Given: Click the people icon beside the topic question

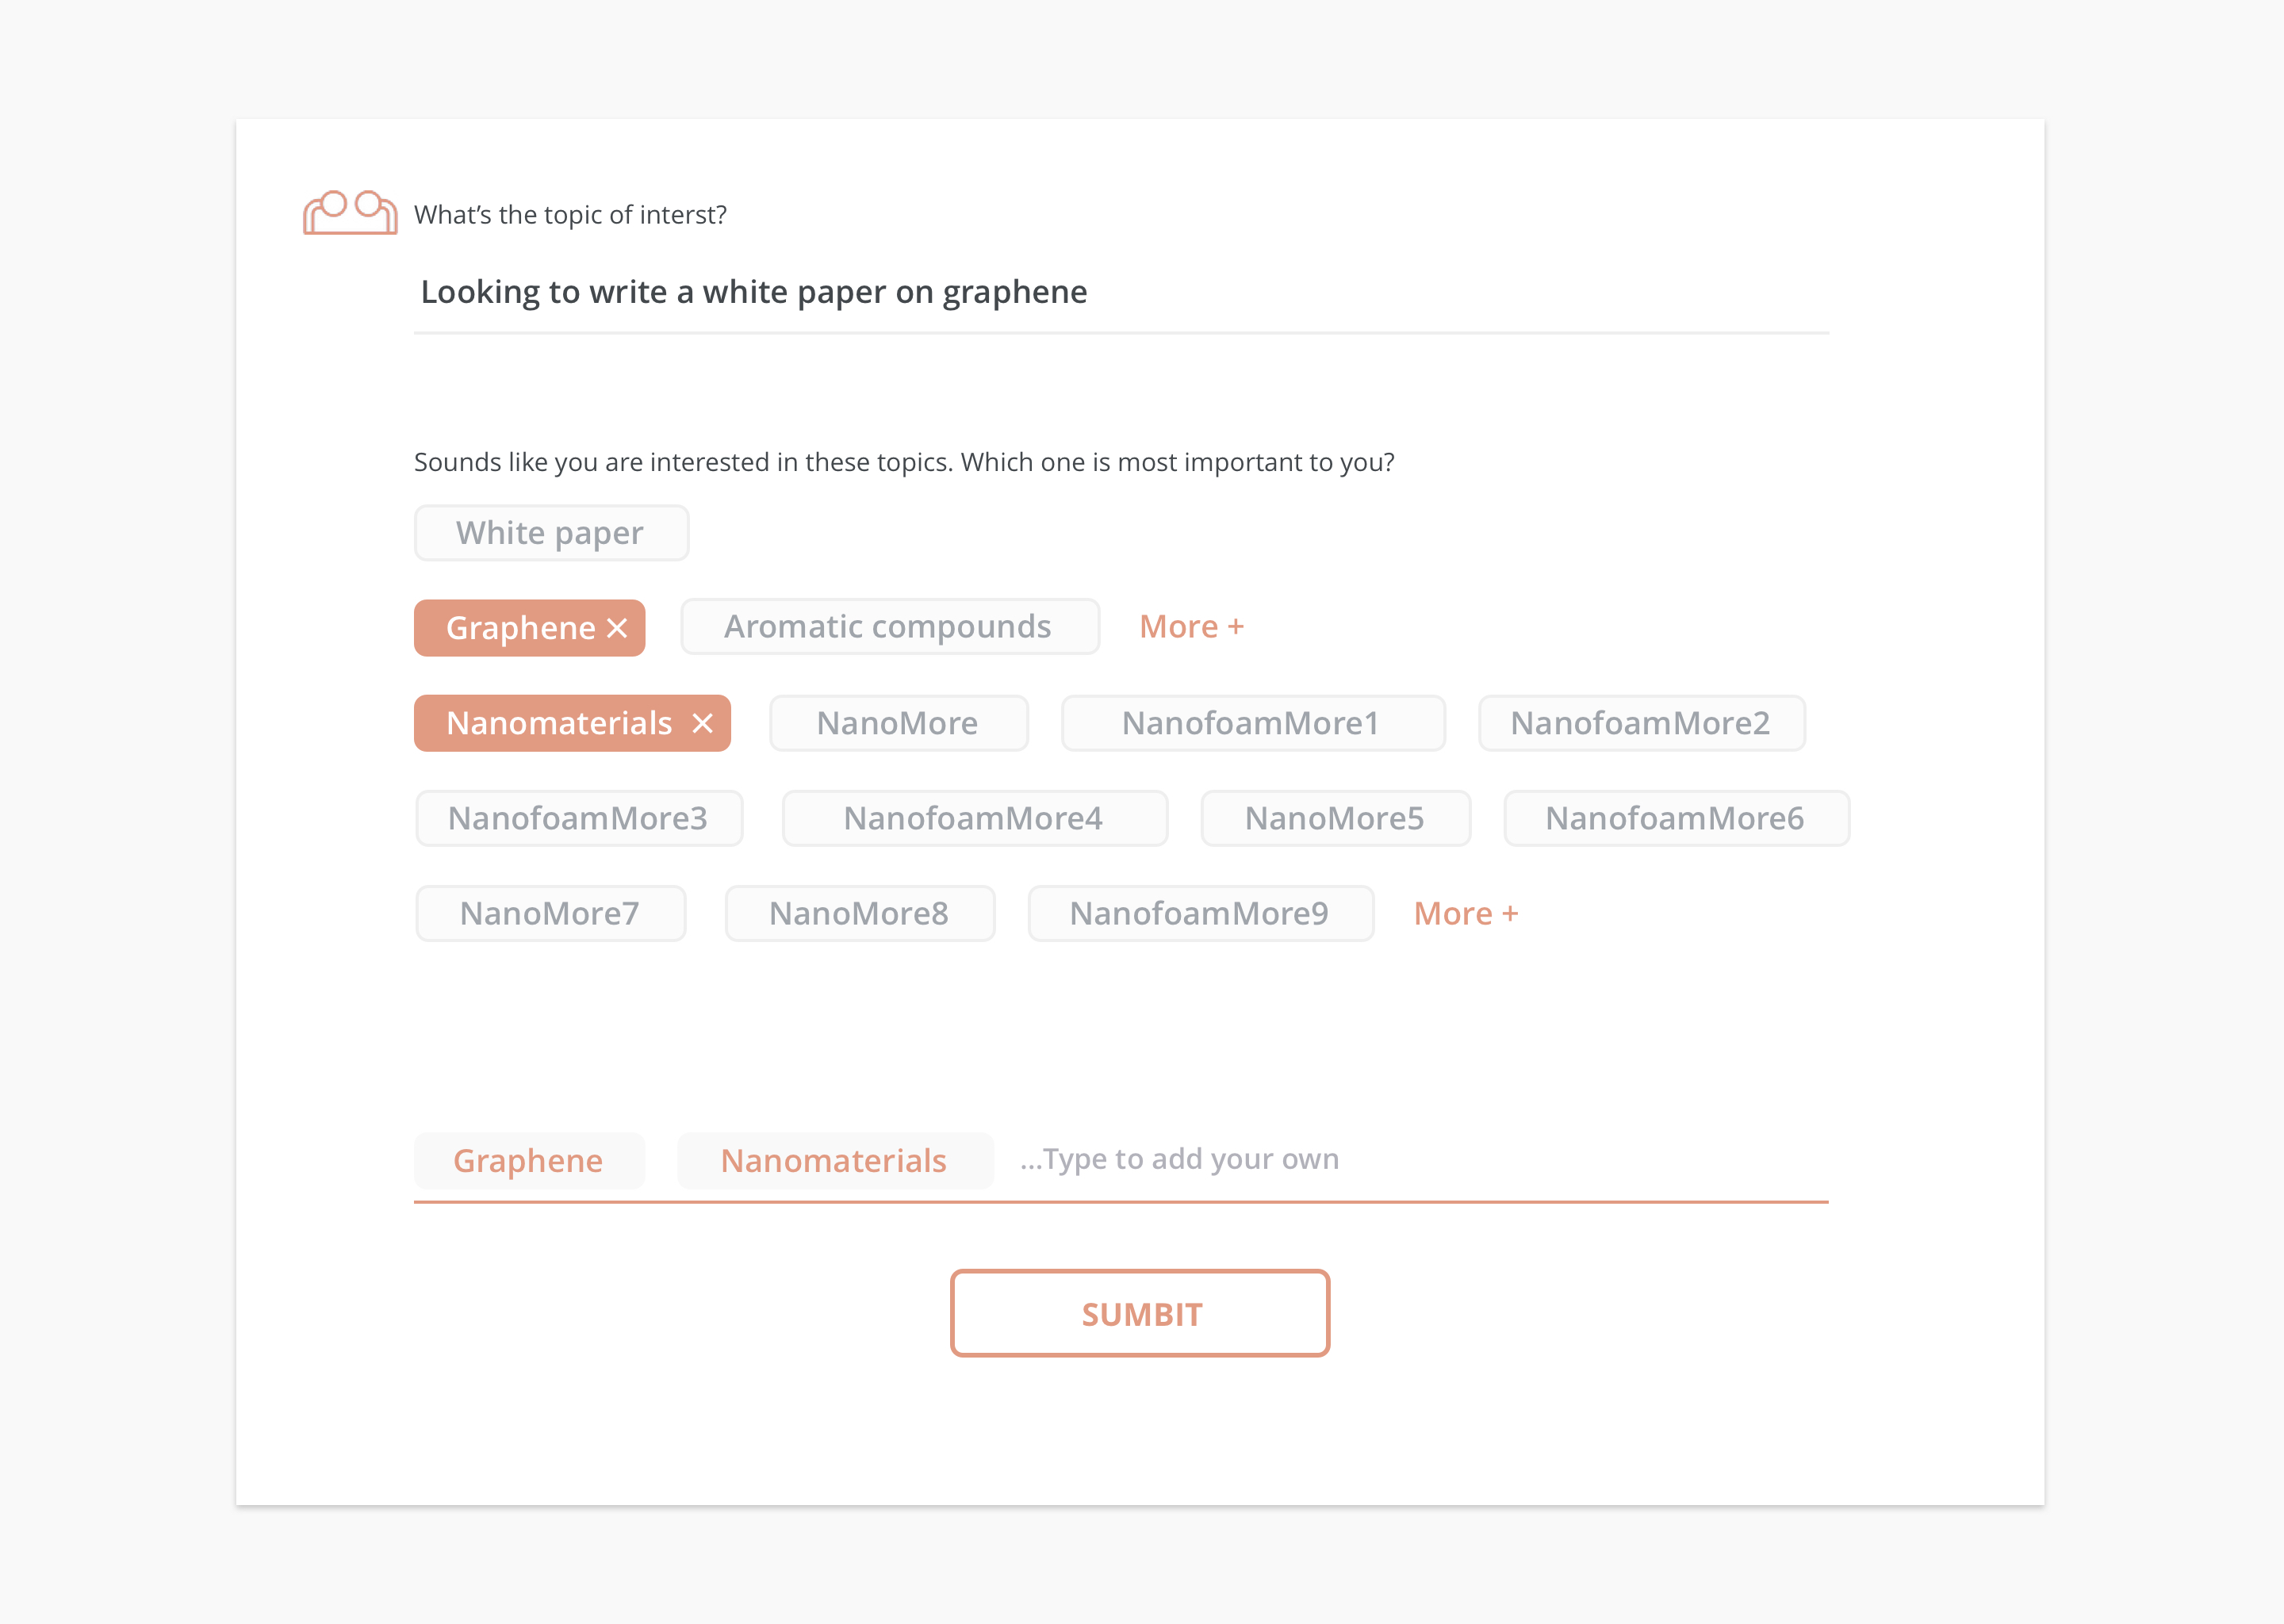Looking at the screenshot, I should tap(350, 212).
